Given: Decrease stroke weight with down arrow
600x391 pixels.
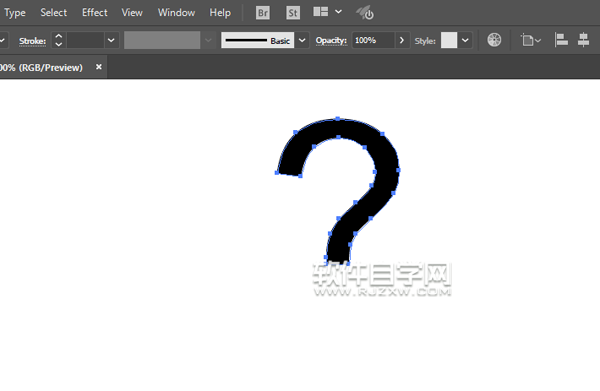Looking at the screenshot, I should click(59, 44).
